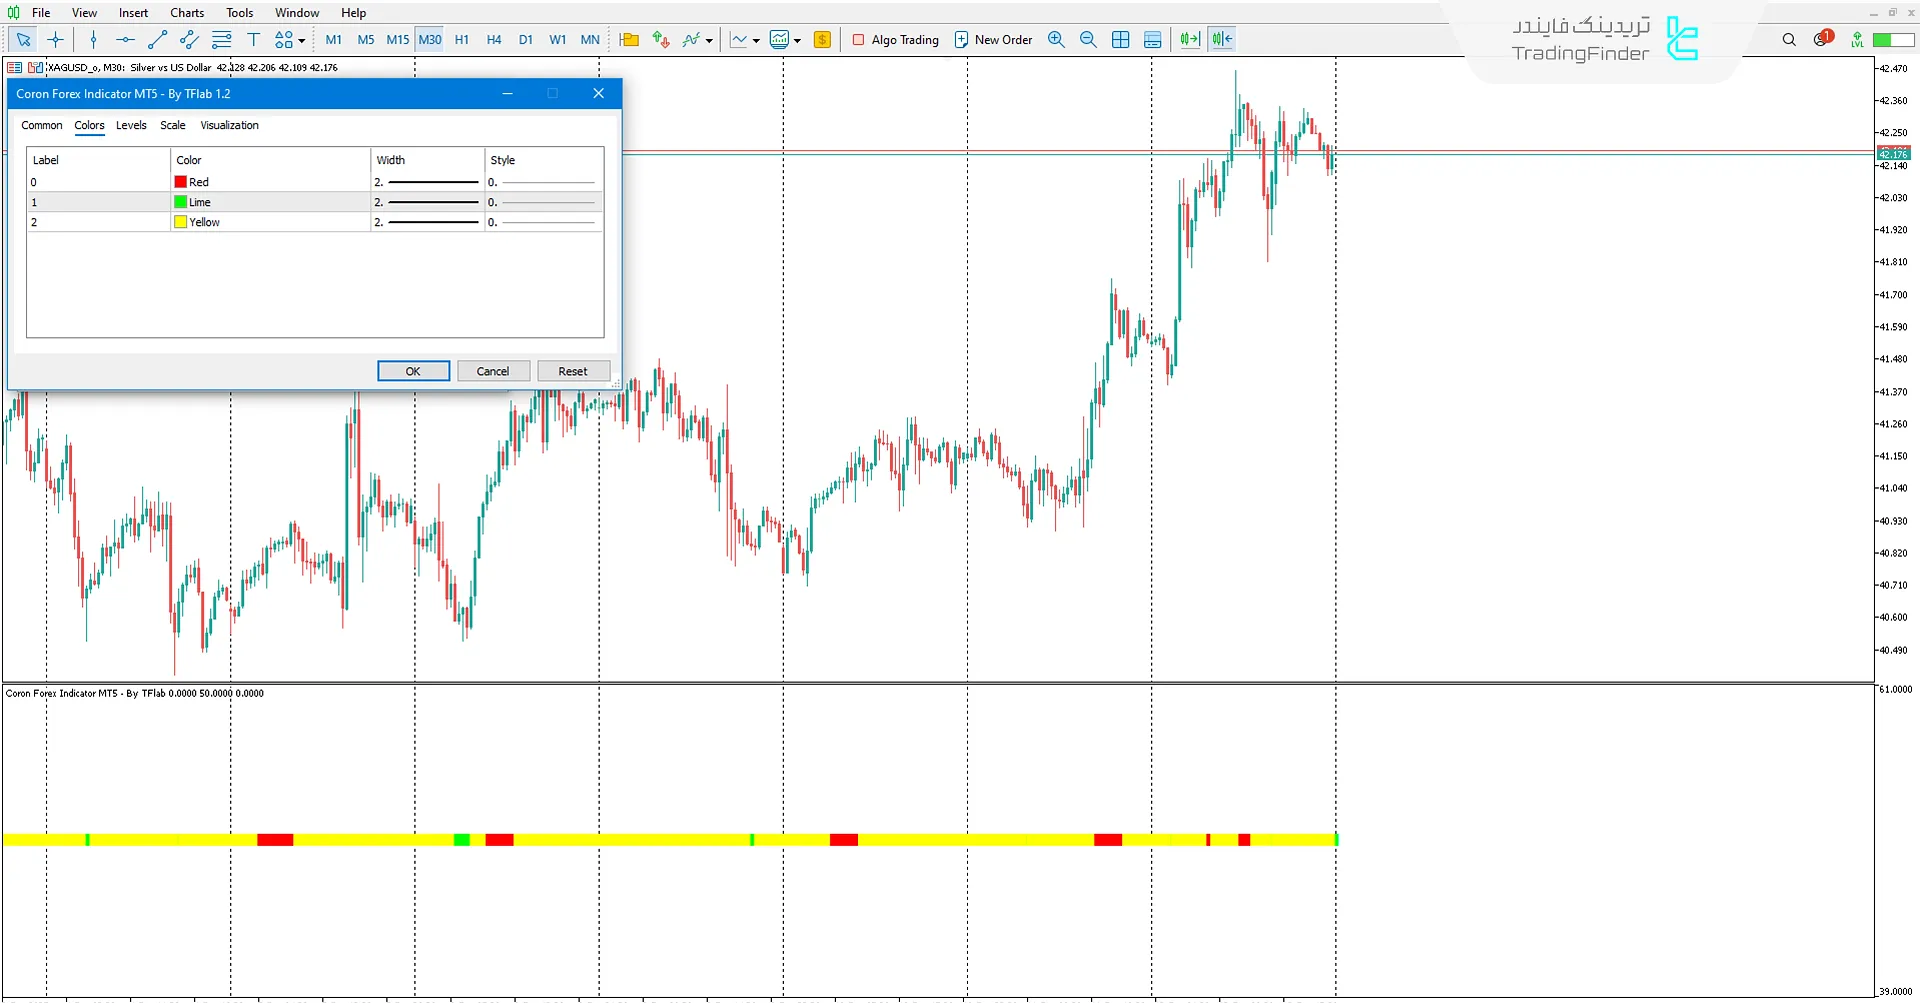
Task: Open the Charts menu
Action: point(187,13)
